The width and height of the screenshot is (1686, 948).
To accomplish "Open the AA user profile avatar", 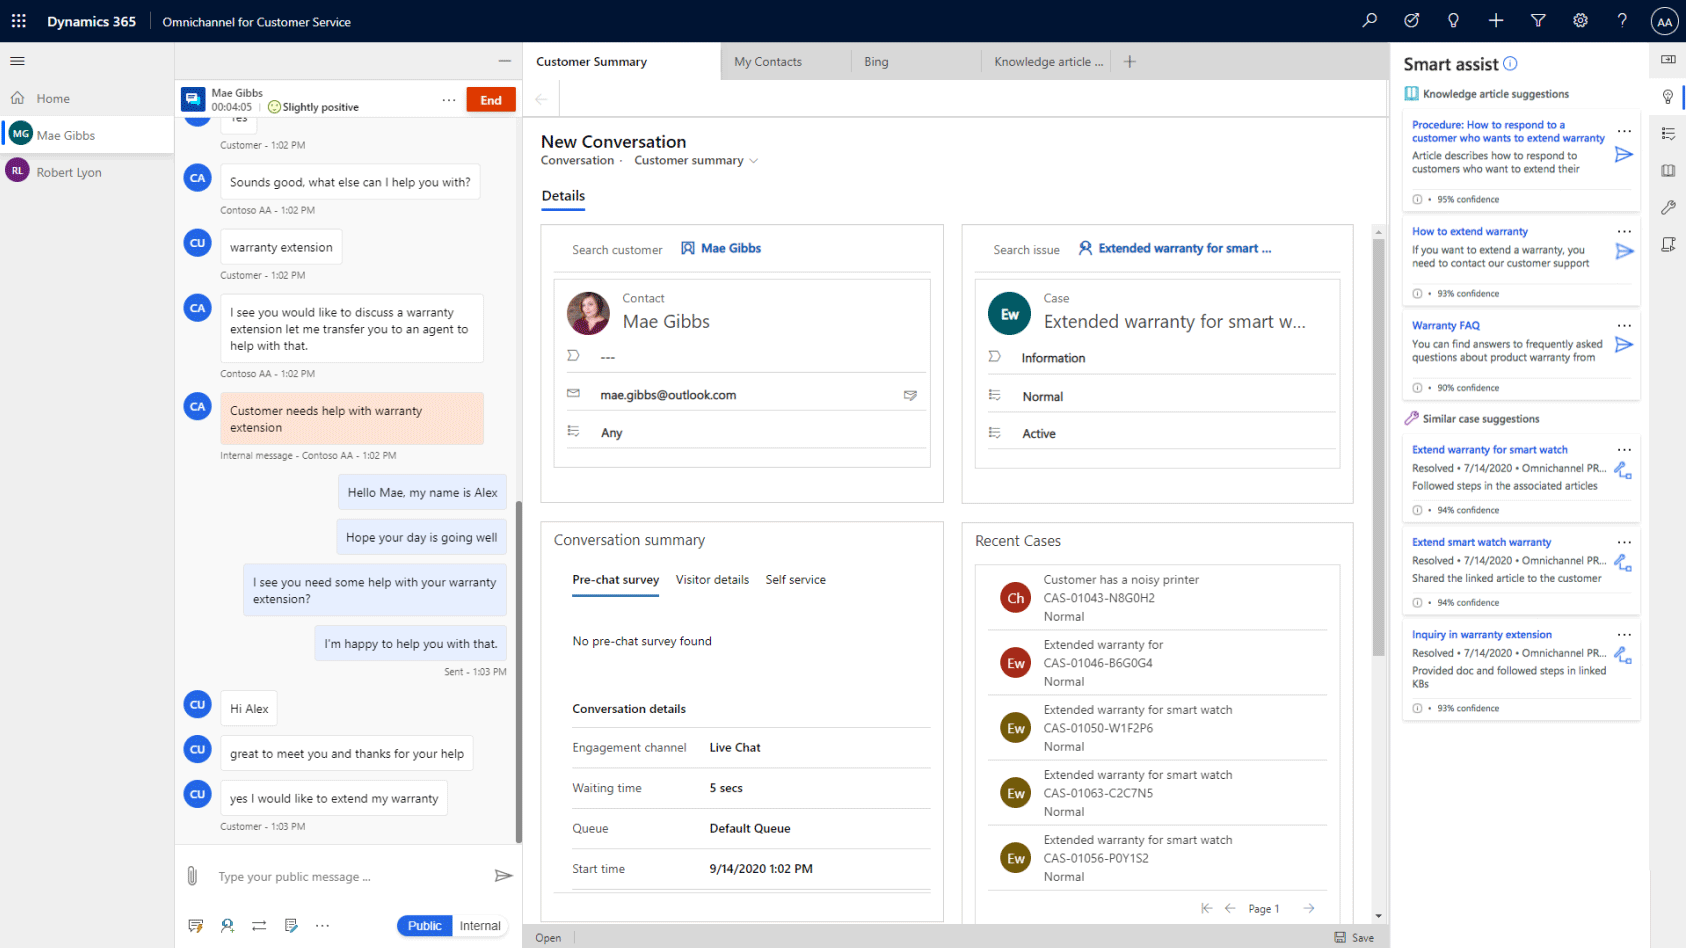I will tap(1664, 21).
